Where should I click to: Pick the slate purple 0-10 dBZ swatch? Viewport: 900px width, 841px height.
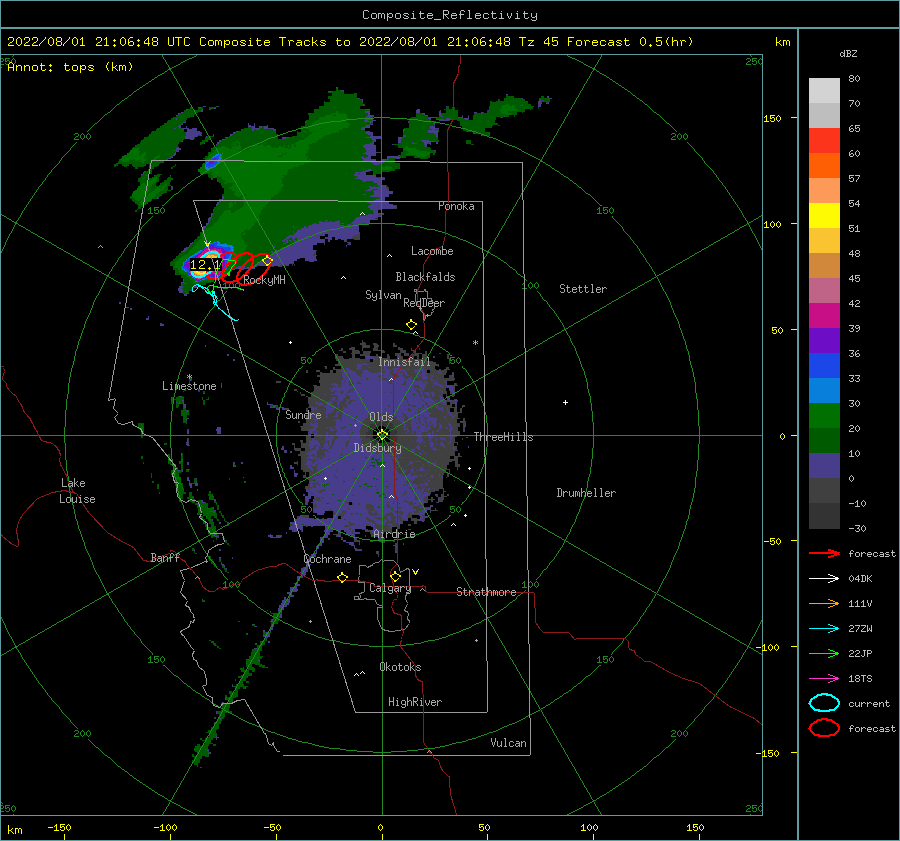pyautogui.click(x=824, y=466)
